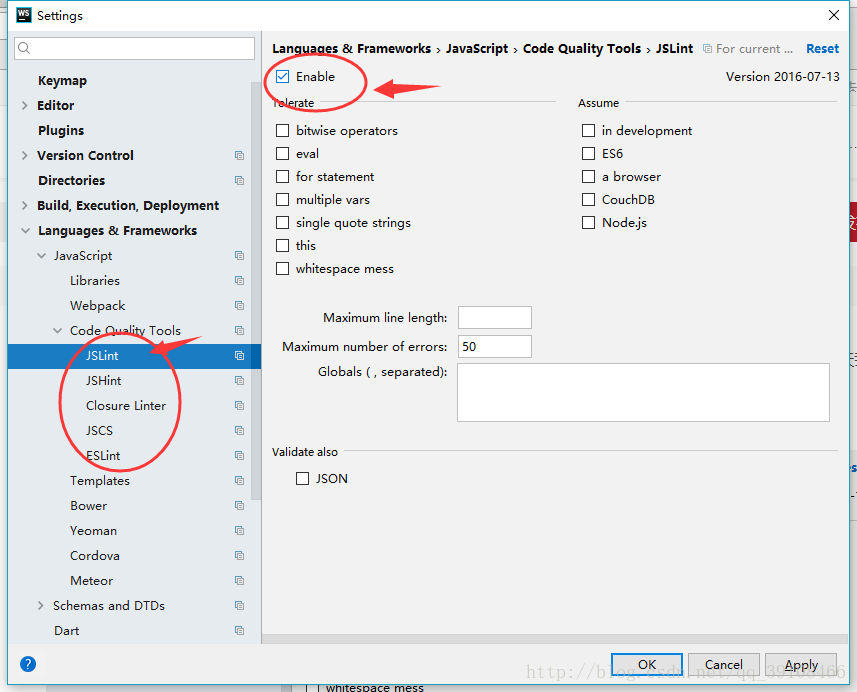This screenshot has height=692, width=857.
Task: Collapse Languages & Frameworks node
Action: click(25, 231)
